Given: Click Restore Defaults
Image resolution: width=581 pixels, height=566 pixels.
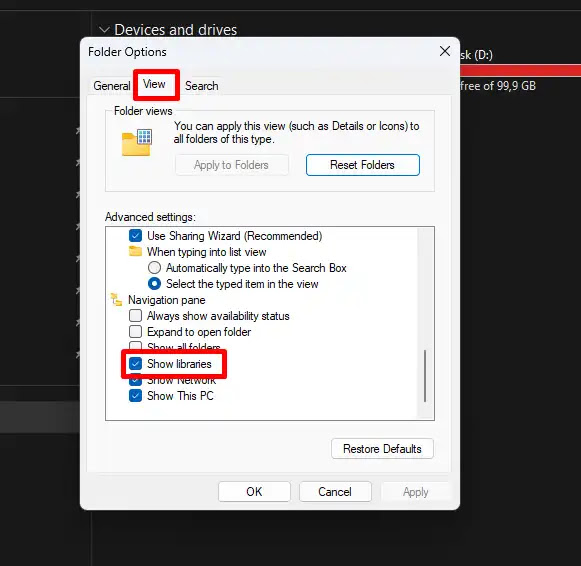Looking at the screenshot, I should tap(382, 449).
